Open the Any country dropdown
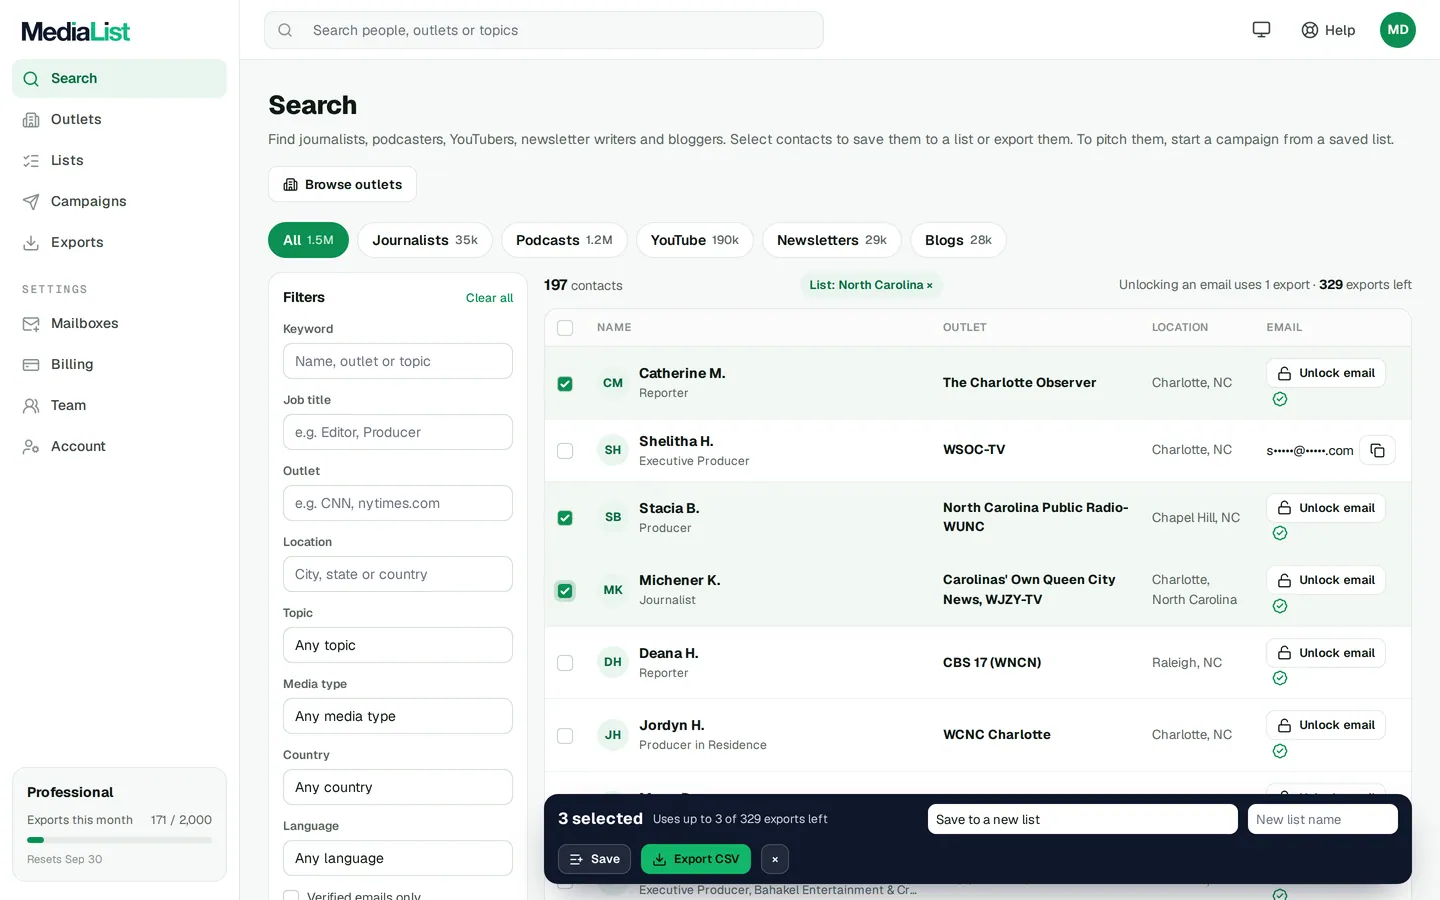 [398, 787]
